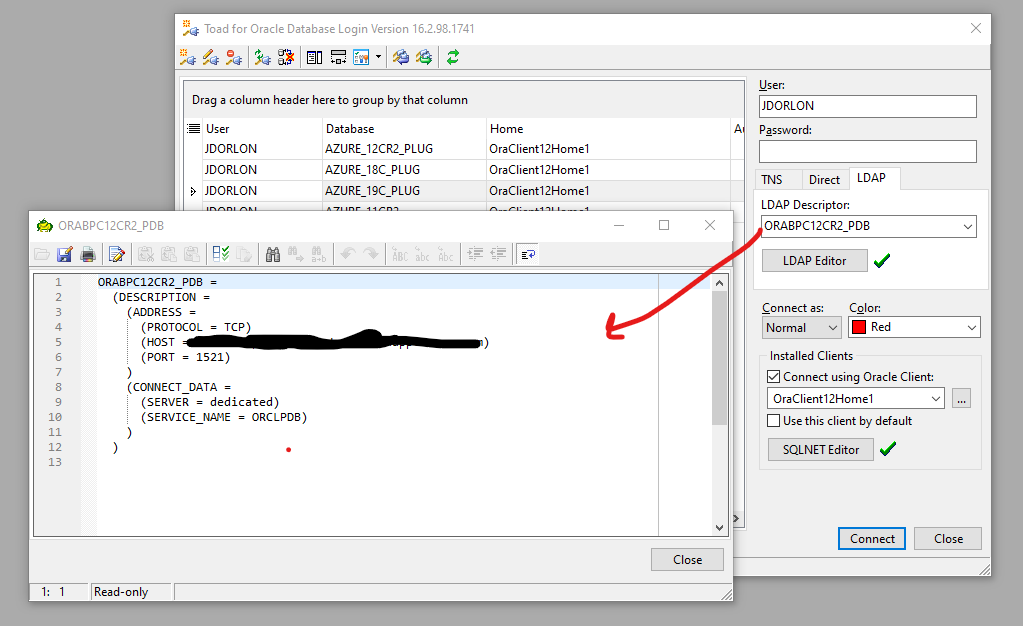Click the Password input field
Viewport: 1023px width, 626px height.
tap(866, 150)
